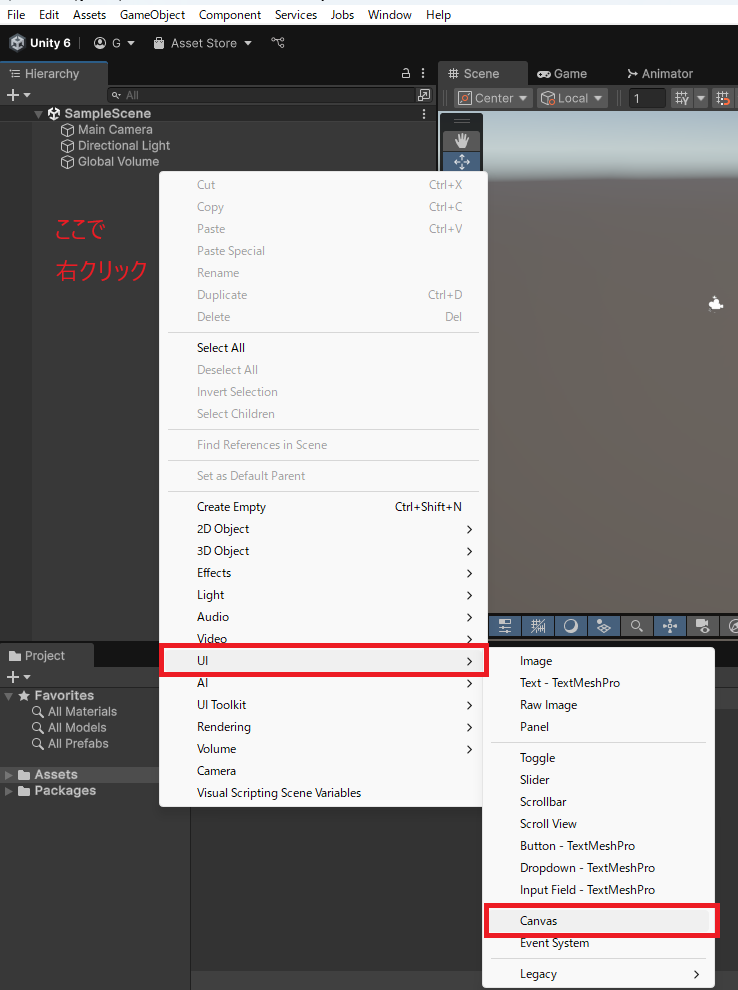
Task: Select the Hand tool in Scene view
Action: (461, 141)
